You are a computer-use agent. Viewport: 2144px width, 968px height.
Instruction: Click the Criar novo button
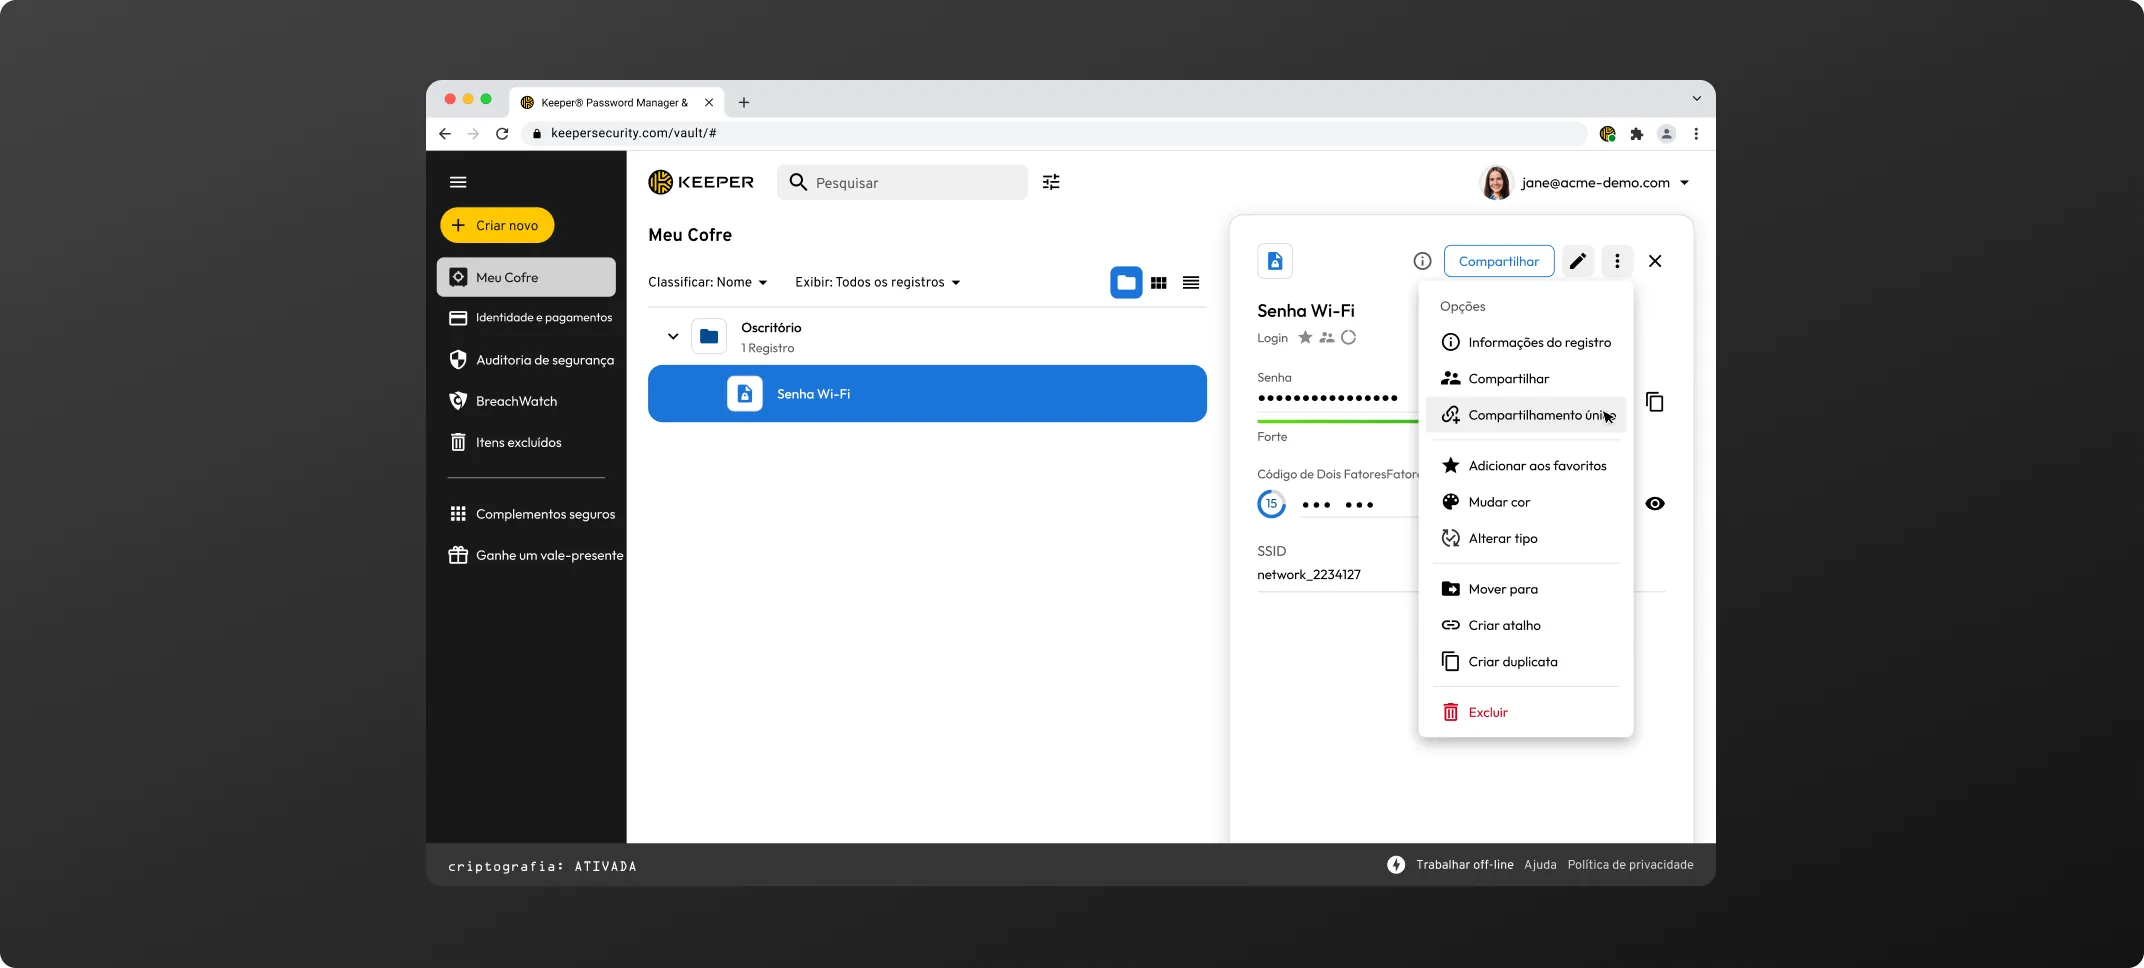[497, 225]
